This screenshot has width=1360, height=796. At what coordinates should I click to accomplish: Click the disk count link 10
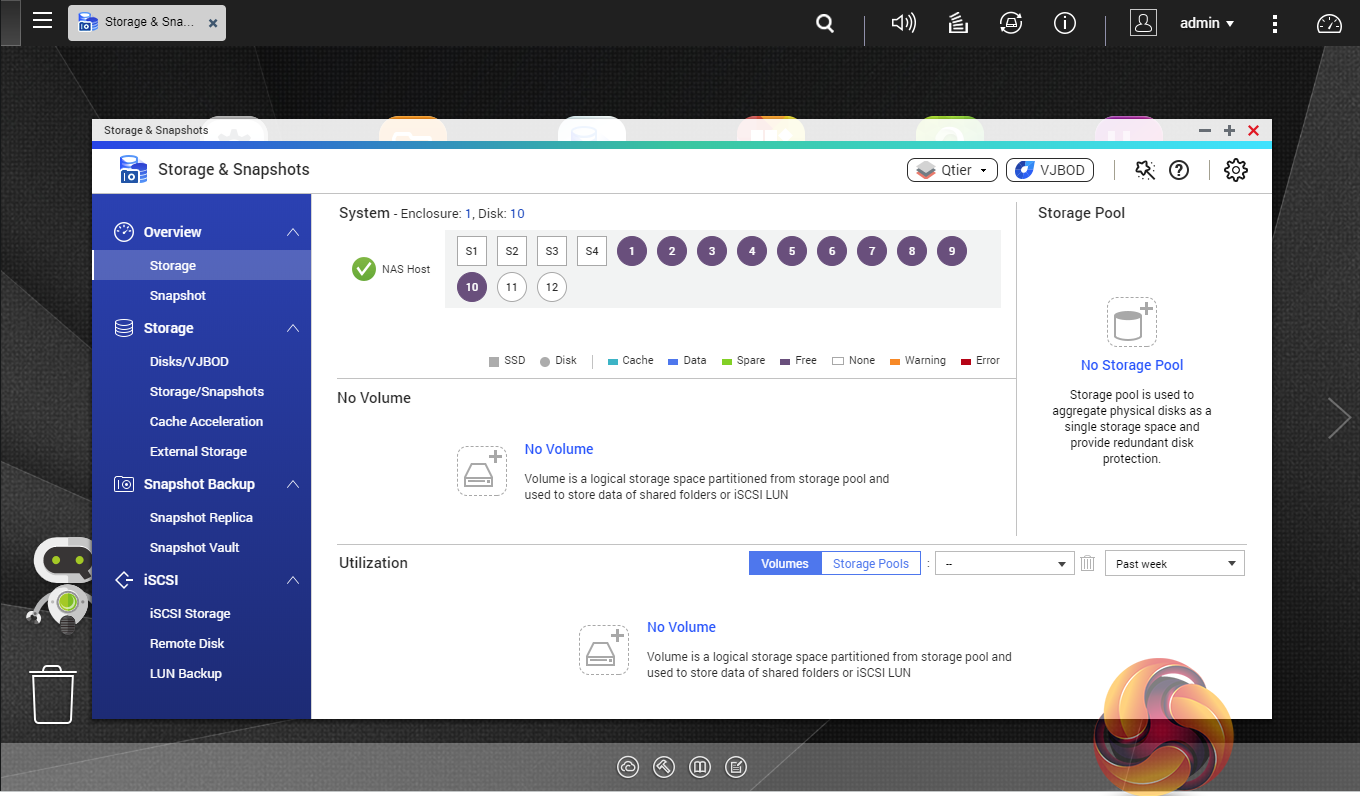[x=517, y=214]
